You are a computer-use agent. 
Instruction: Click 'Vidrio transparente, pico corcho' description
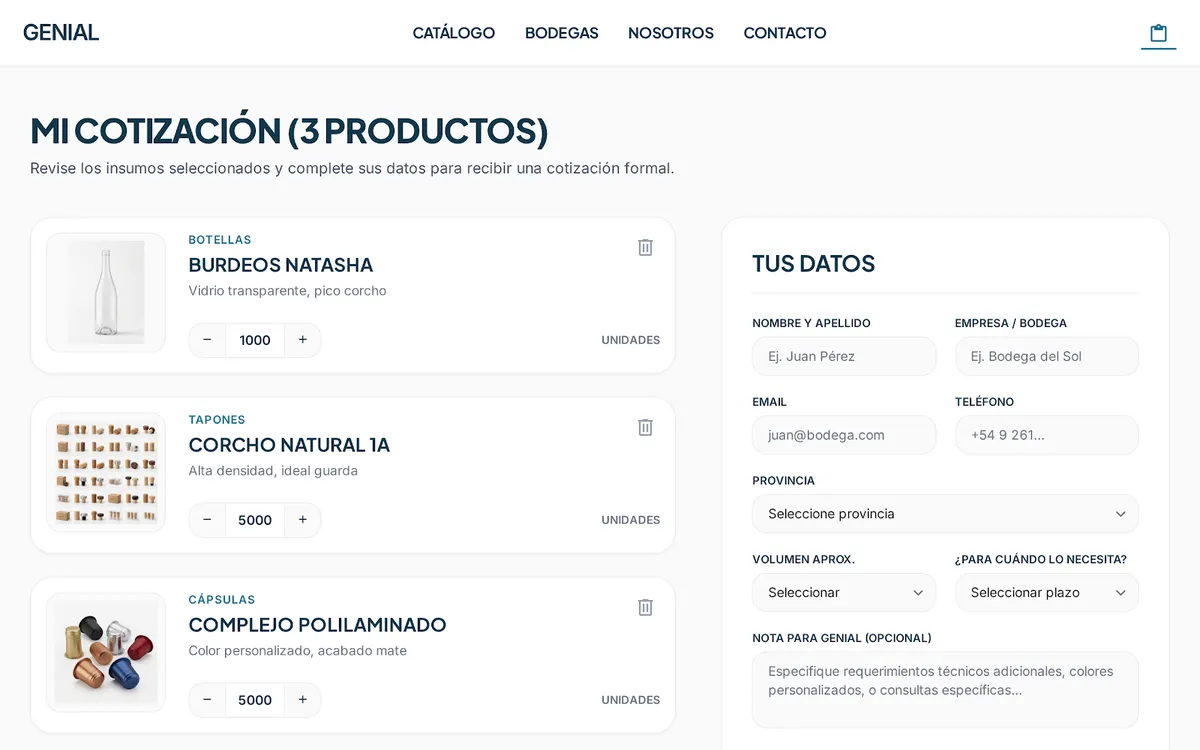coord(287,291)
